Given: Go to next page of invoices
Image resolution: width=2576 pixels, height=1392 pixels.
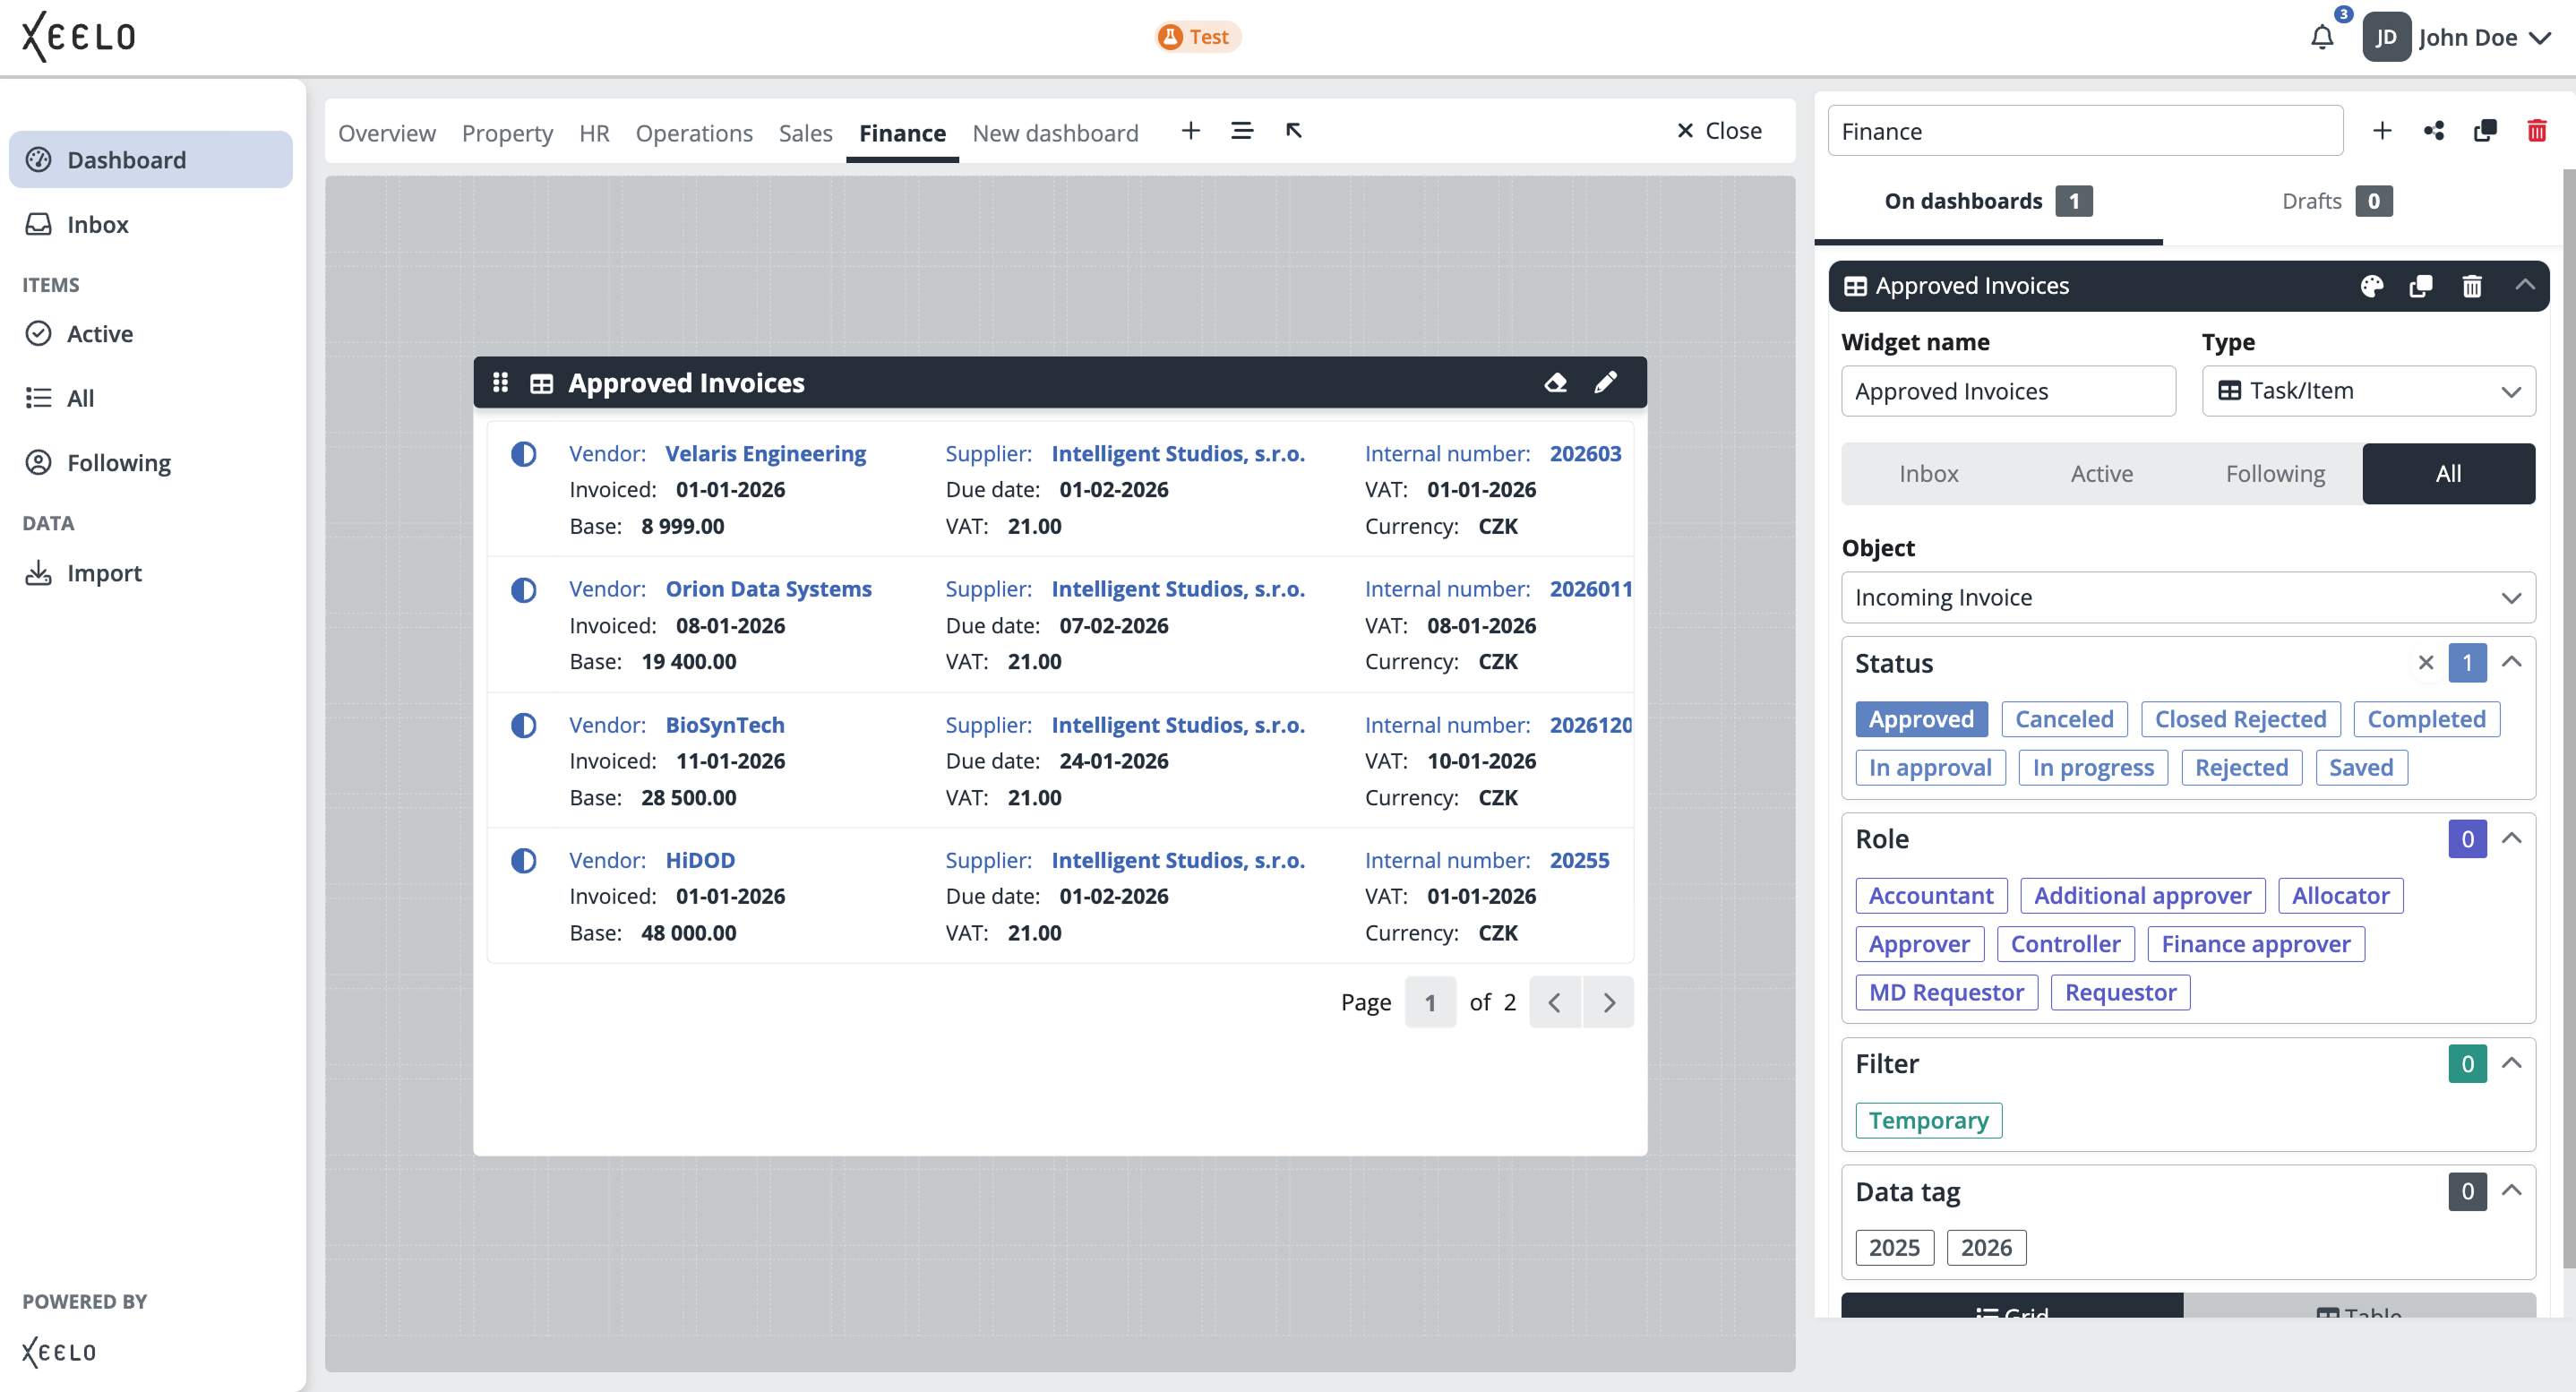Looking at the screenshot, I should (1608, 1002).
